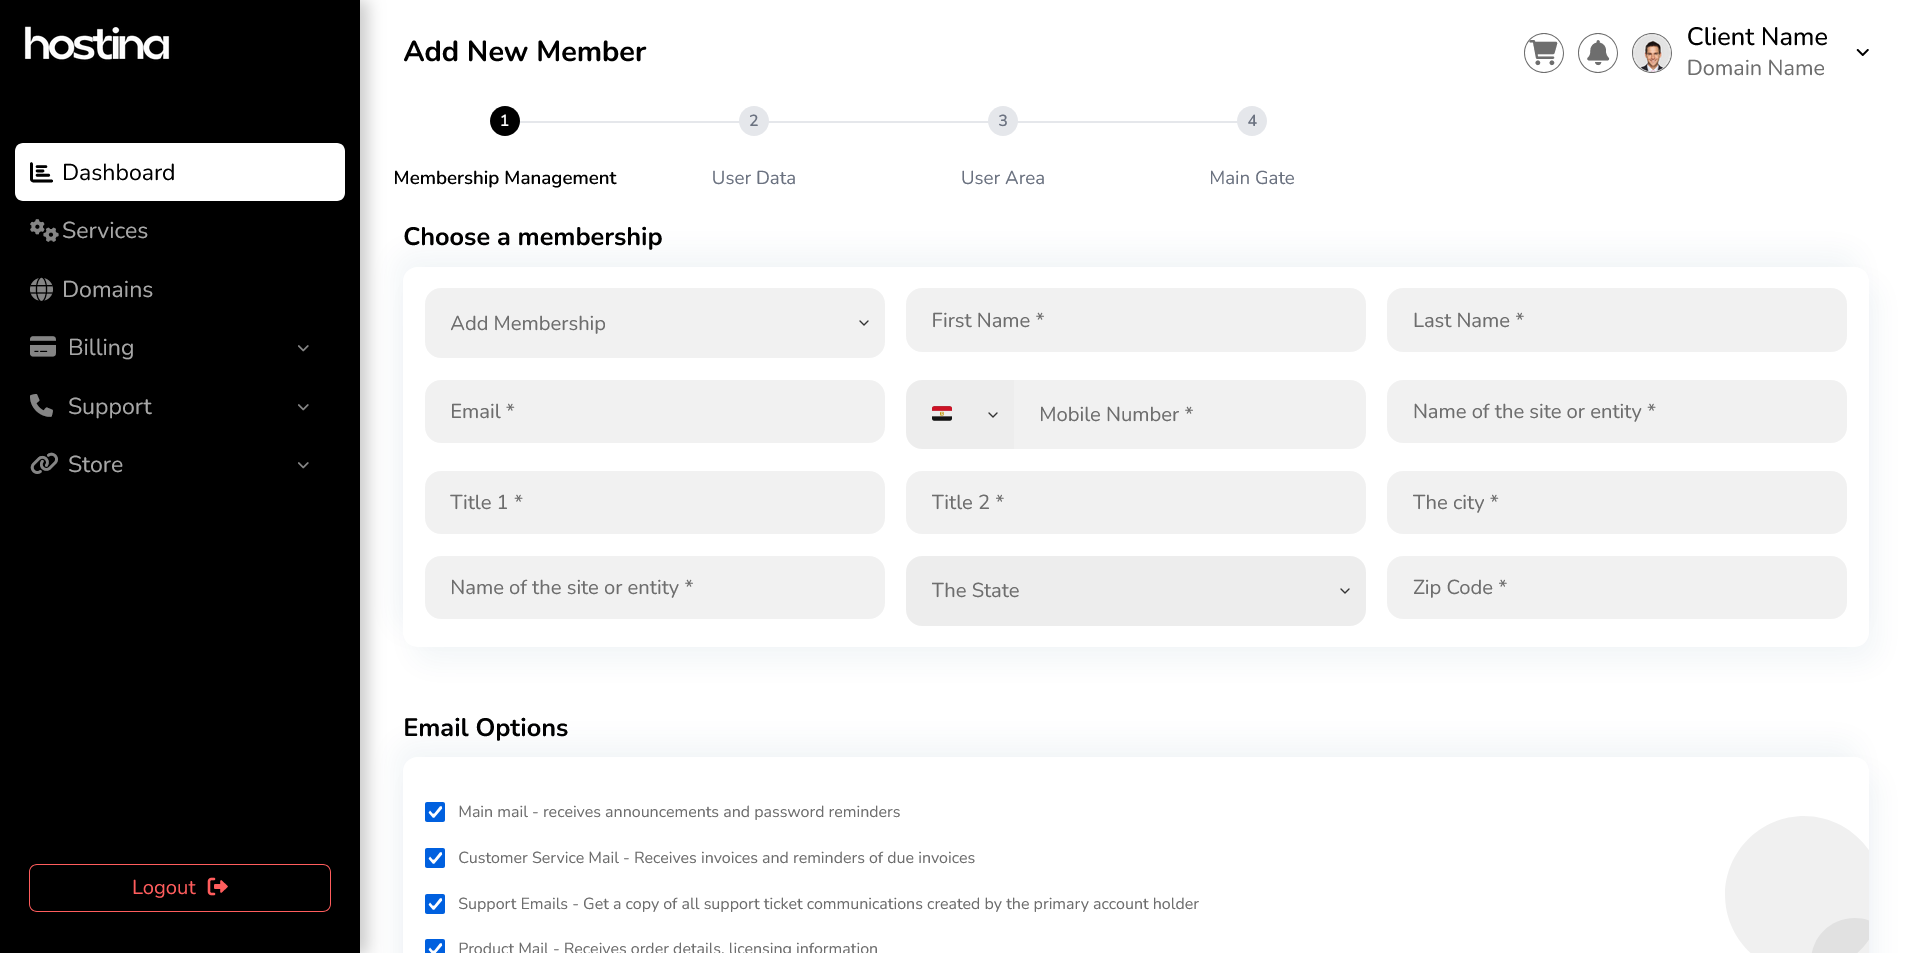Go to step 2 User Data

(x=753, y=121)
